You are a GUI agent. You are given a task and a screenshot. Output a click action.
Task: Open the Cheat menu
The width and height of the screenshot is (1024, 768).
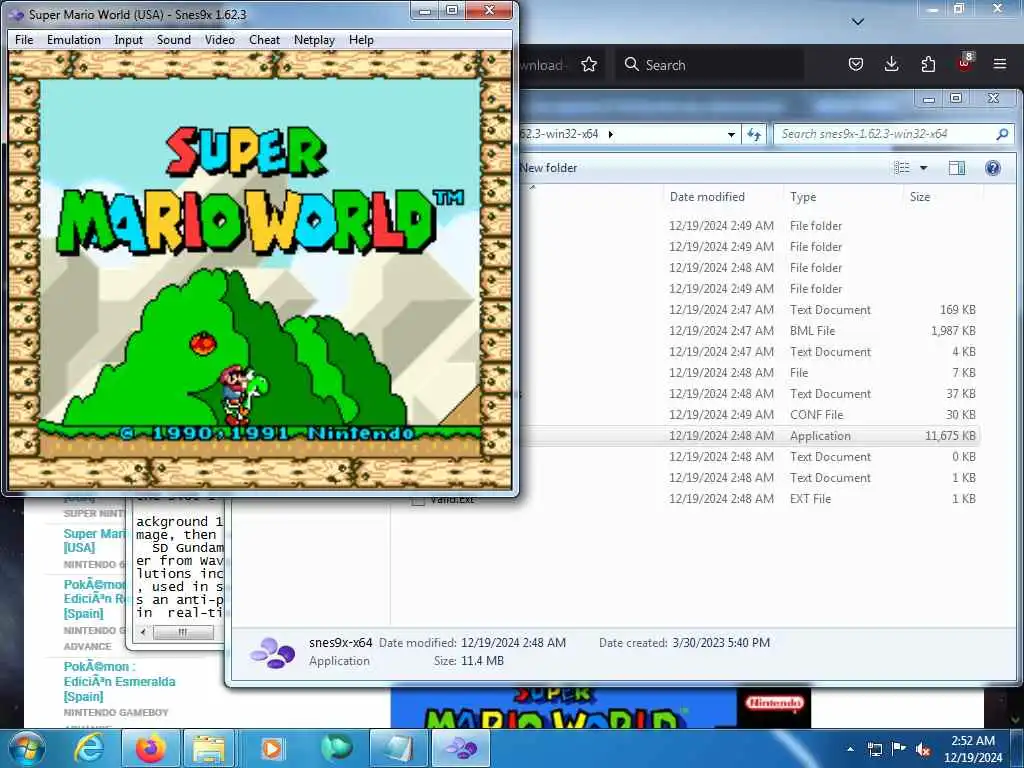coord(264,40)
